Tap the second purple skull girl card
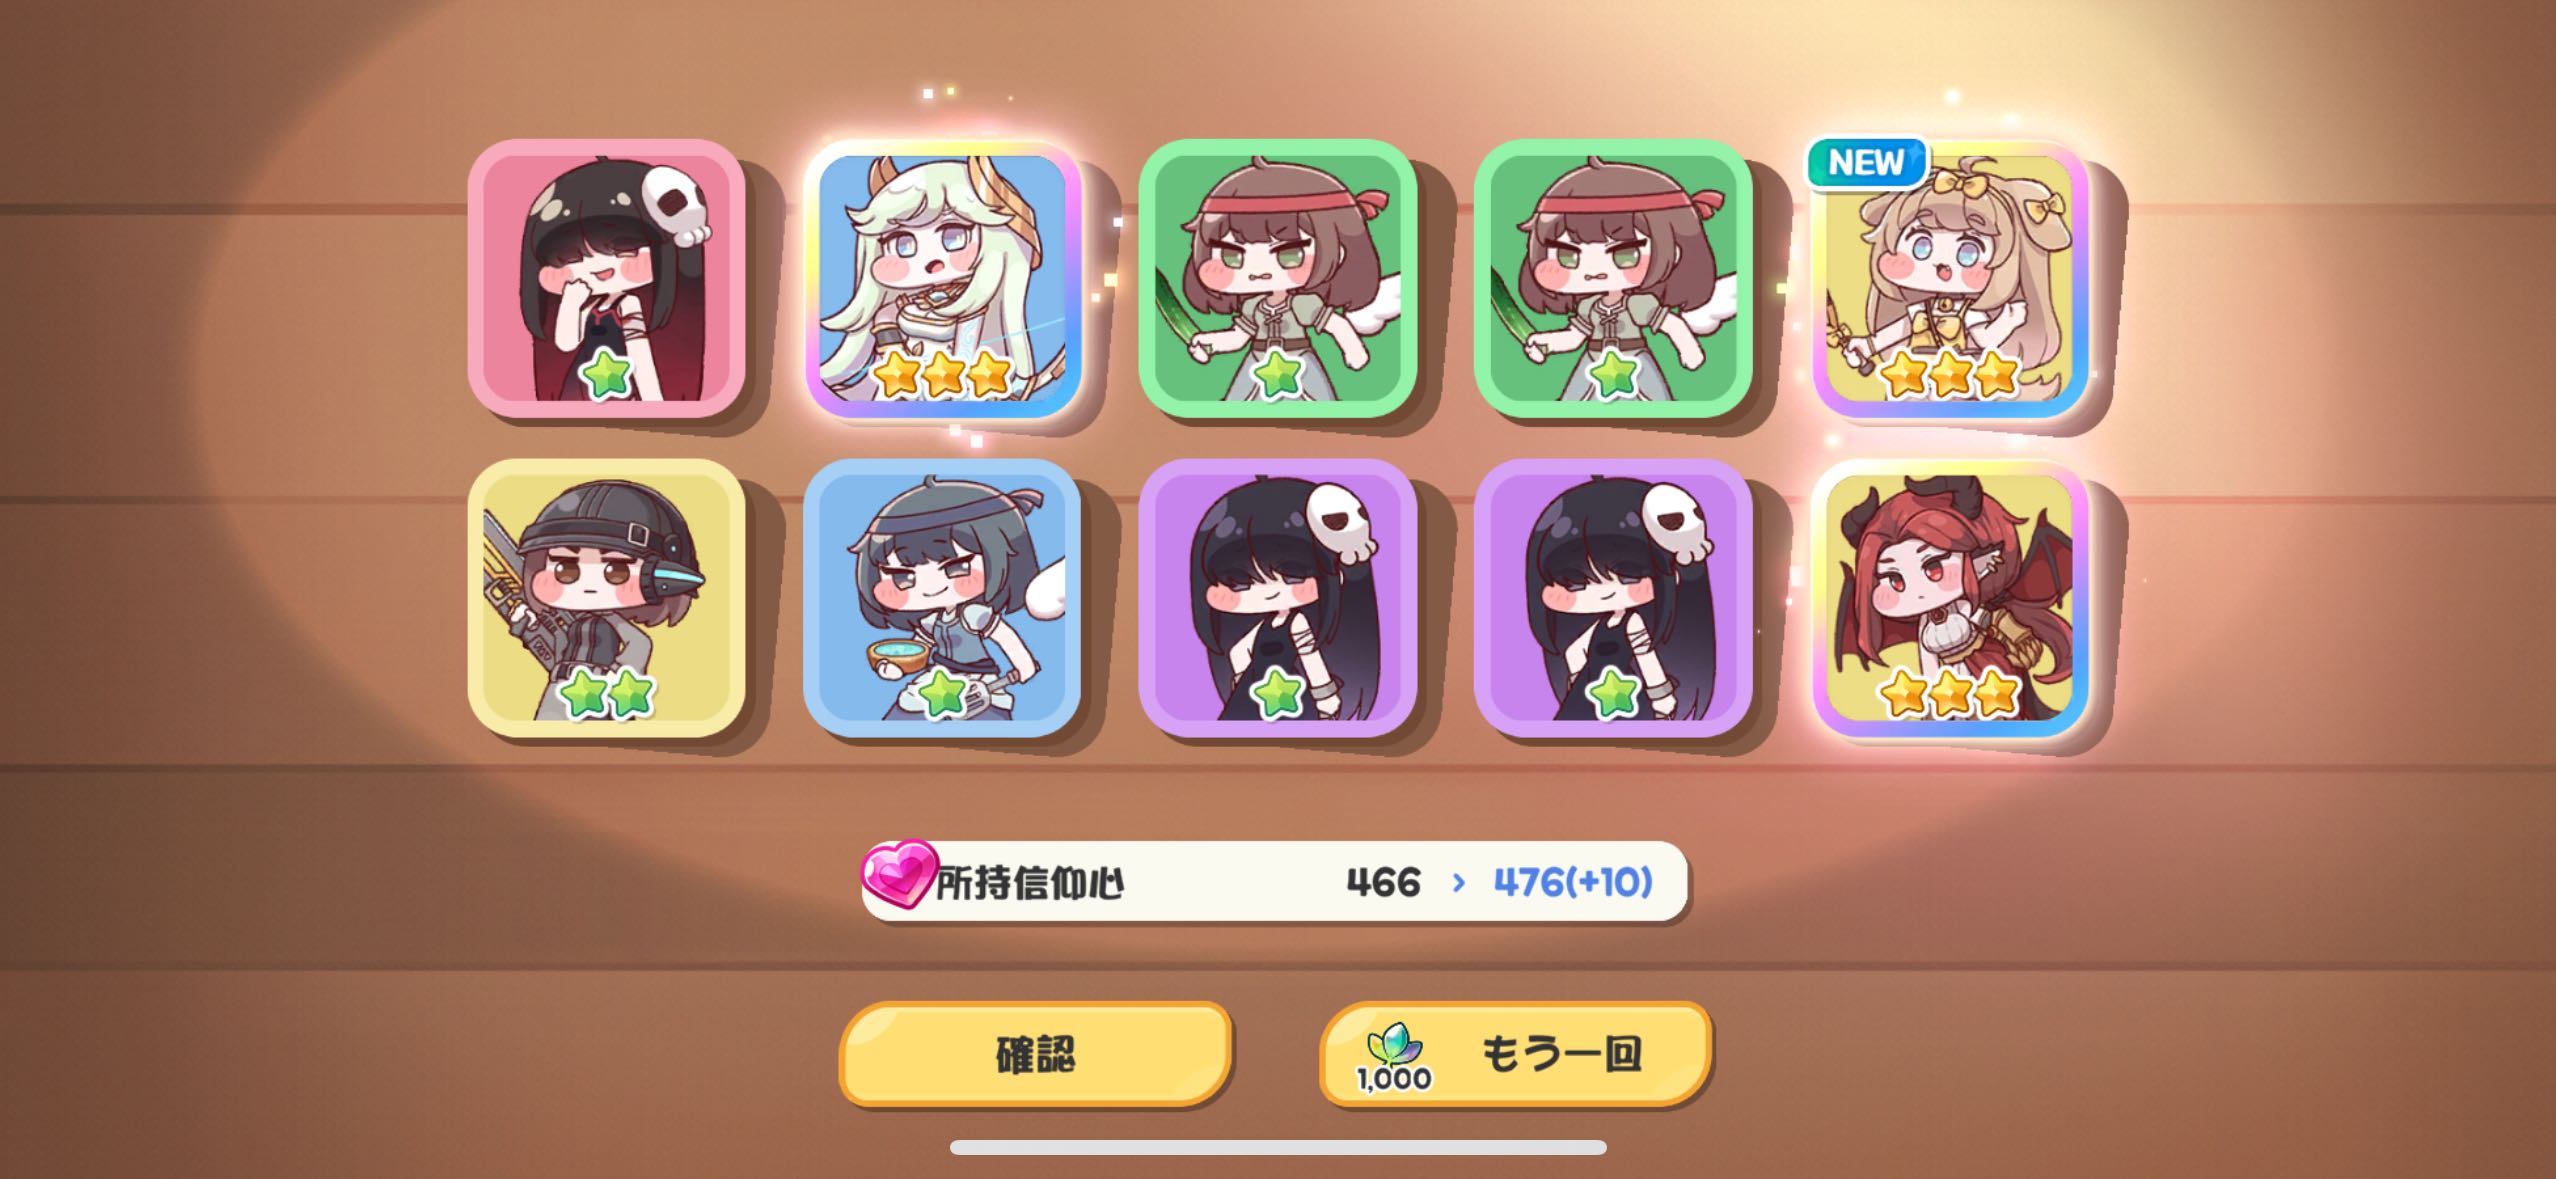Image resolution: width=2556 pixels, height=1179 pixels. pos(1613,598)
